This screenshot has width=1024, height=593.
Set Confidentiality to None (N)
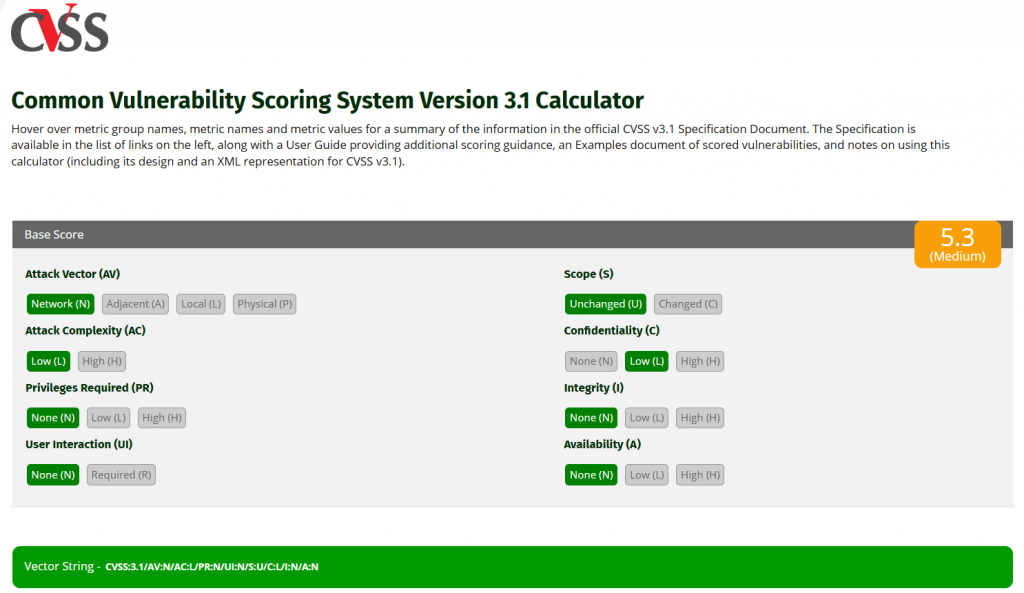click(x=591, y=361)
